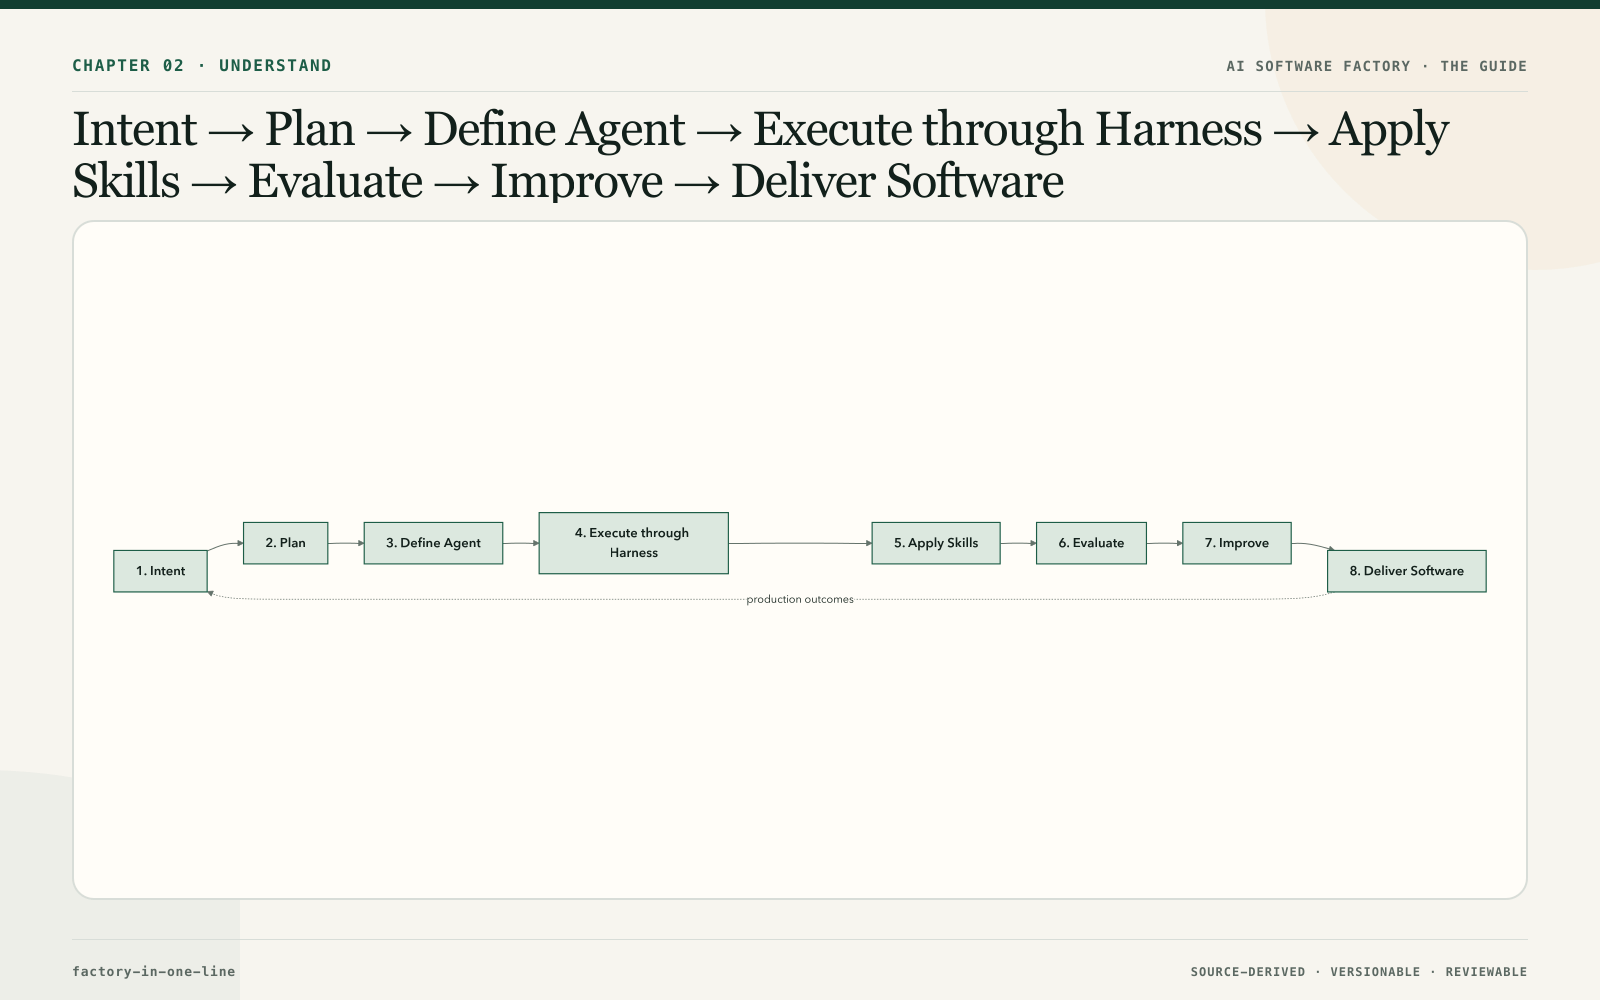This screenshot has width=1600, height=1000.
Task: Click the 'production outcomes' edge label
Action: (800, 599)
